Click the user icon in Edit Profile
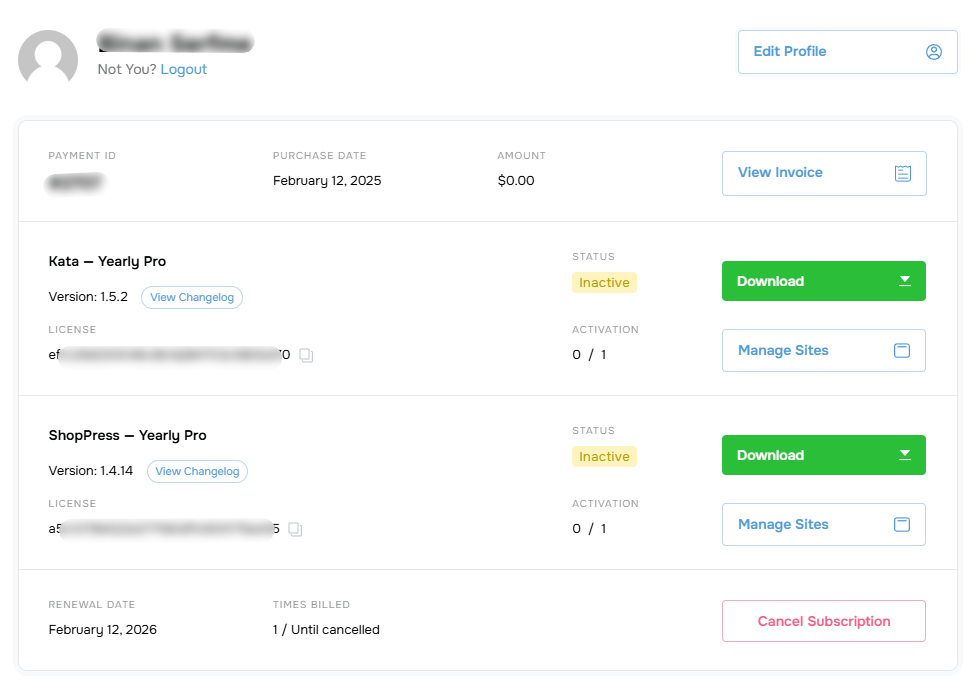Image resolution: width=973 pixels, height=682 pixels. coord(933,52)
